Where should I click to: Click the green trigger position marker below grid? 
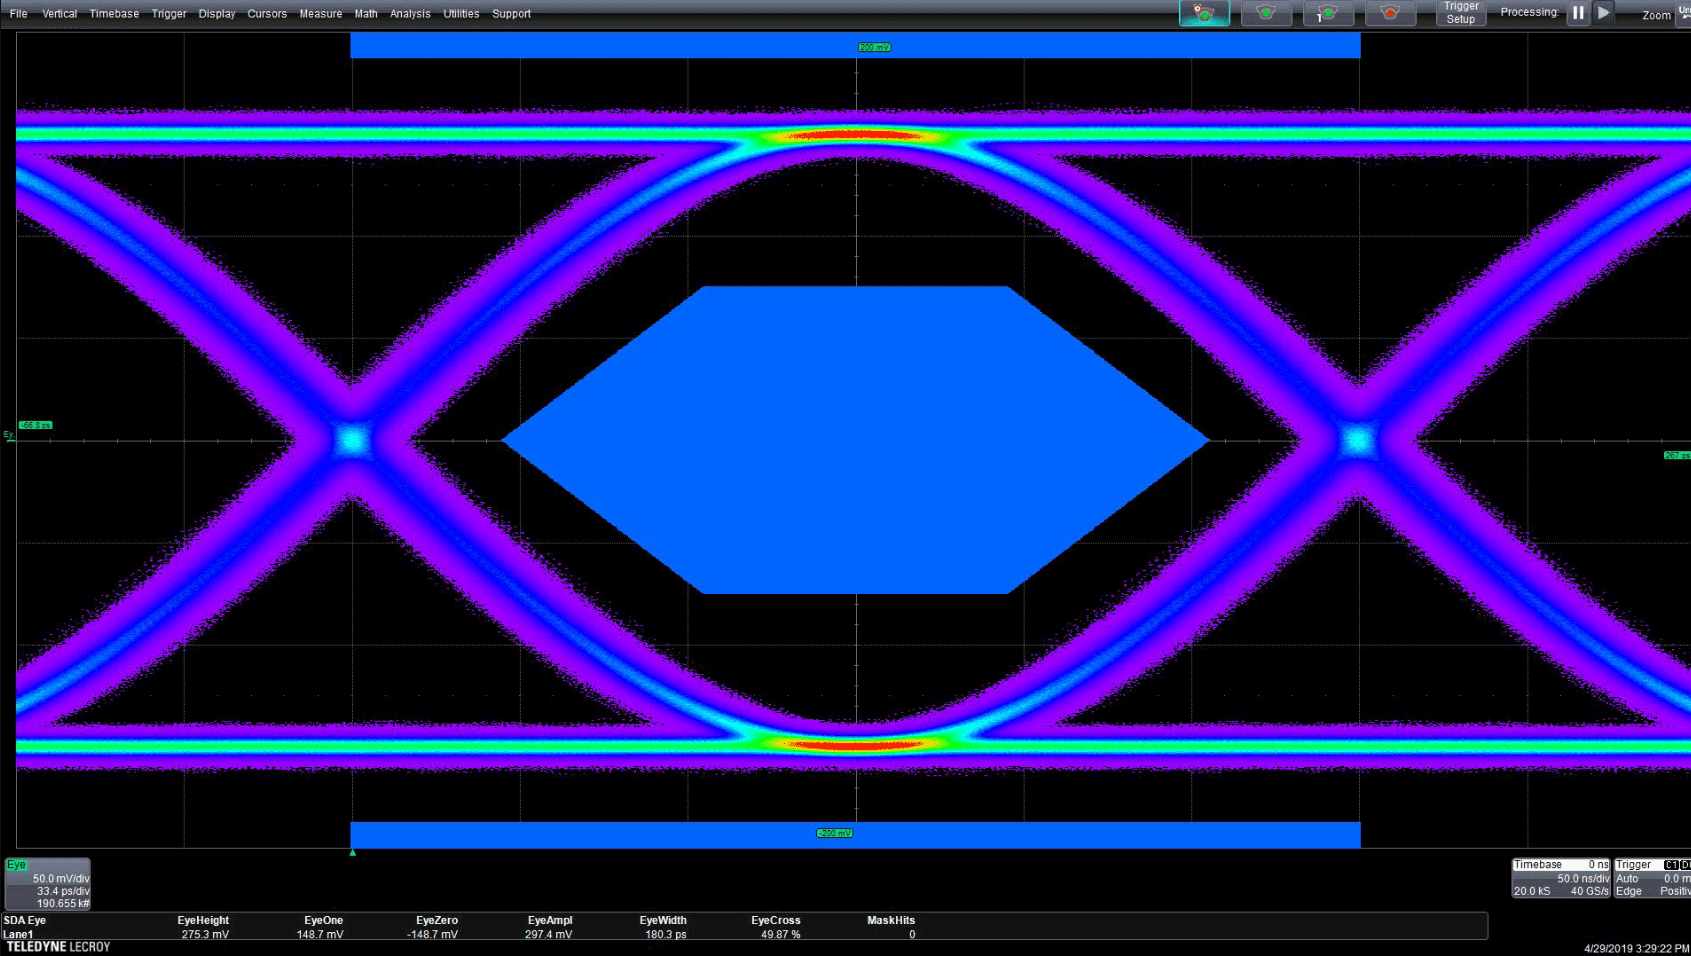pyautogui.click(x=352, y=852)
